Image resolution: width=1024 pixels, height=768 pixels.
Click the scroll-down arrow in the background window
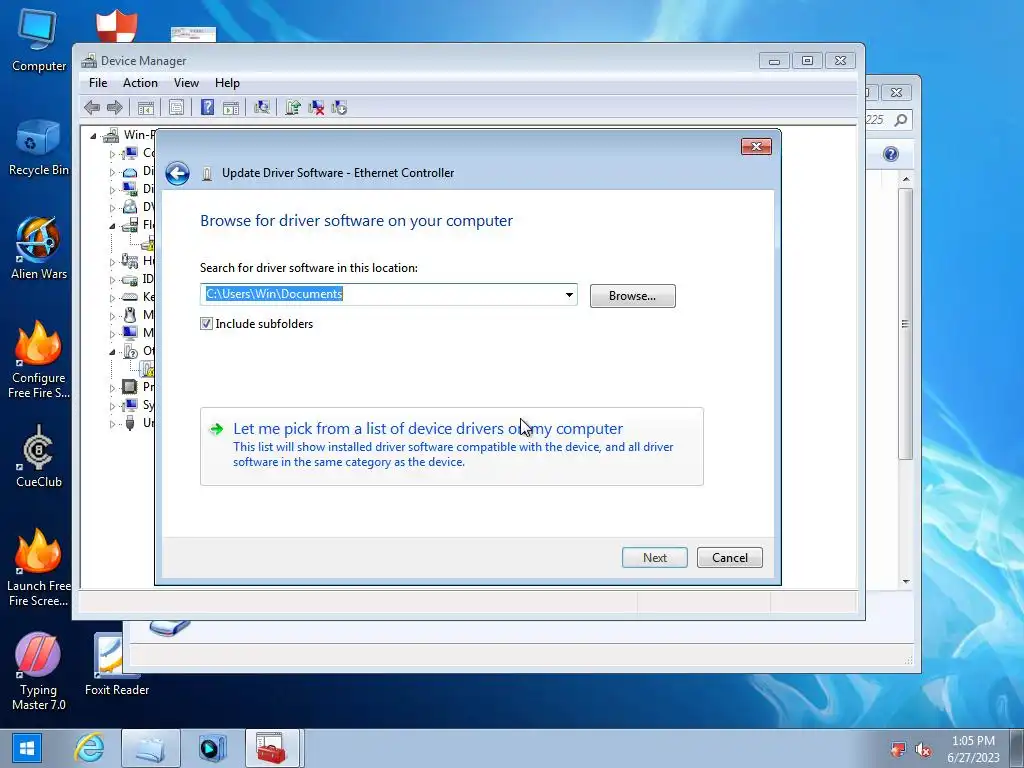point(906,581)
